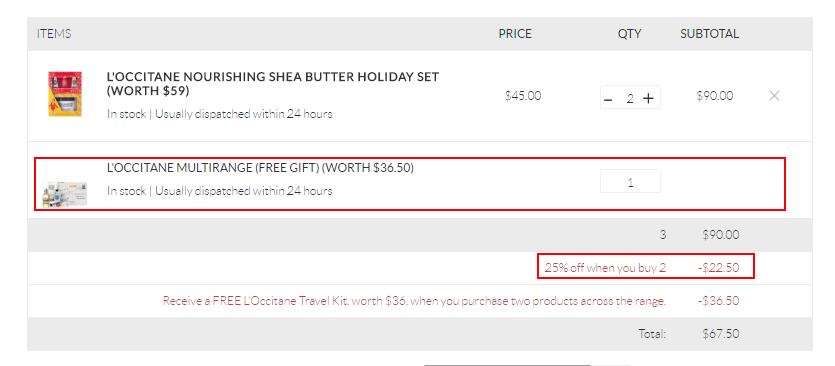
Task: Click the $45.00 unit price
Action: coord(523,96)
